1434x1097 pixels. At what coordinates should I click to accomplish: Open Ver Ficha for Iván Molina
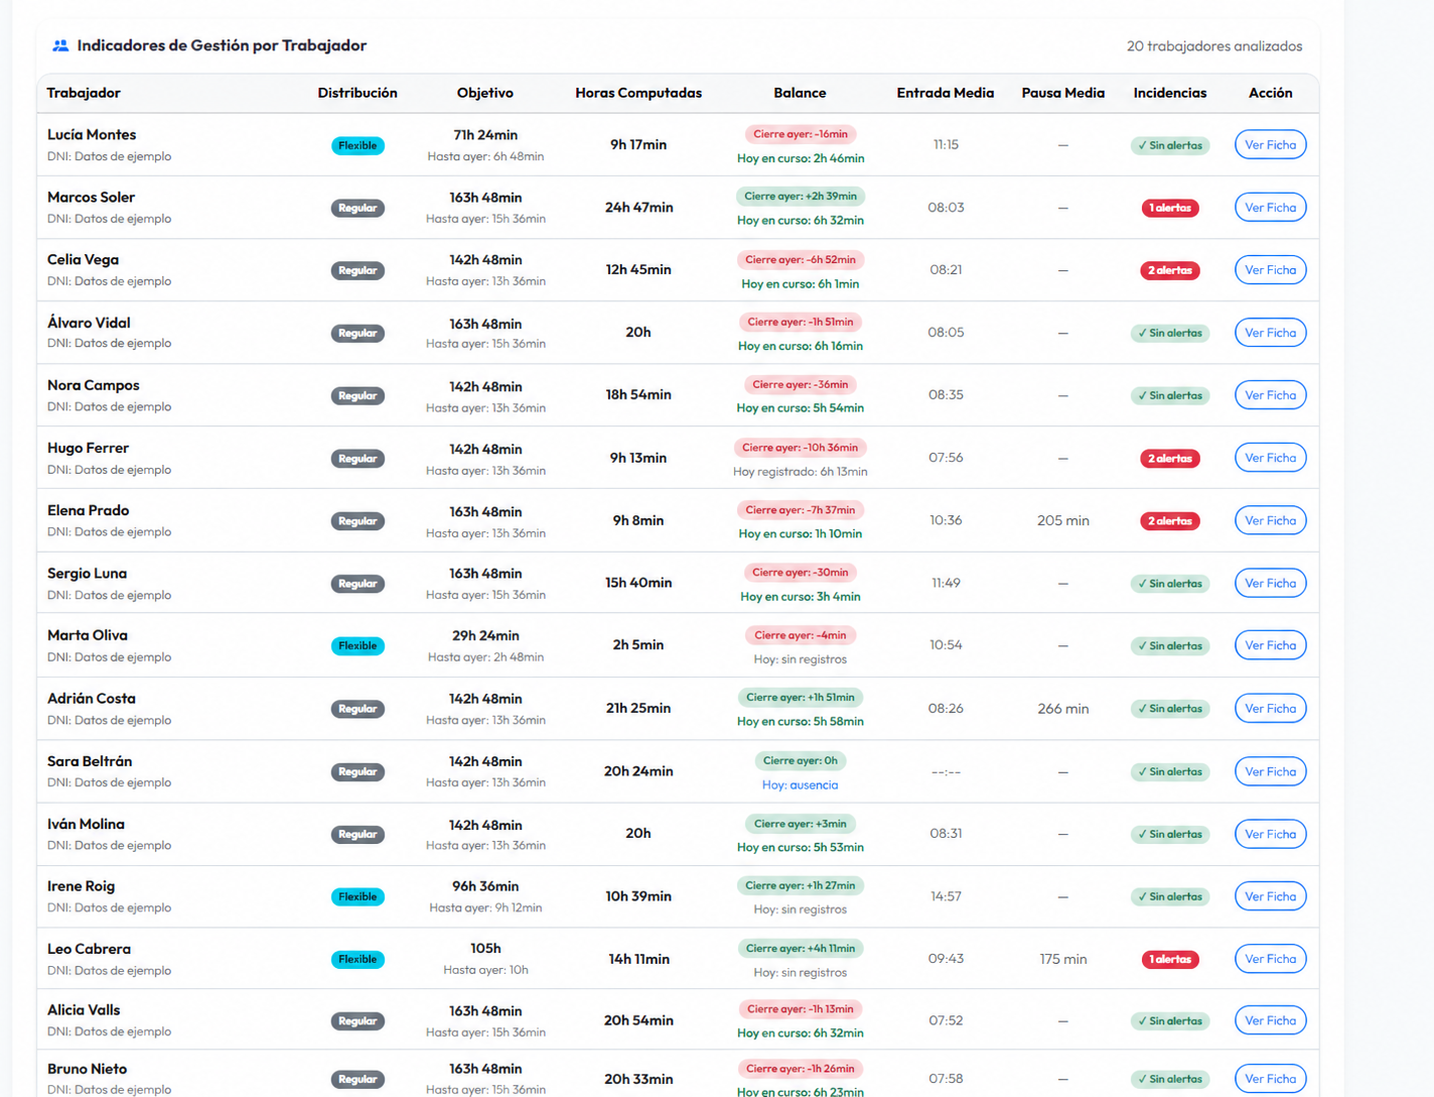pos(1270,834)
